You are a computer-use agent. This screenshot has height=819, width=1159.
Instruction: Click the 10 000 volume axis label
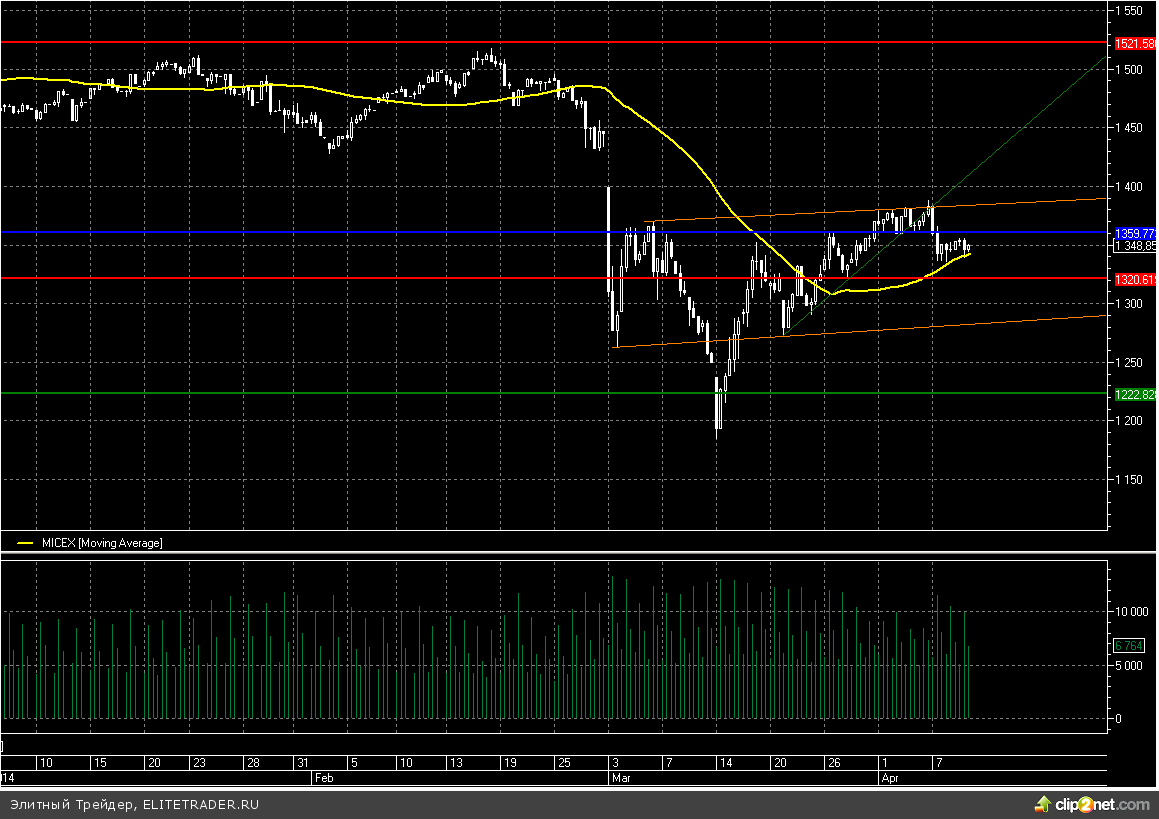pos(1132,612)
